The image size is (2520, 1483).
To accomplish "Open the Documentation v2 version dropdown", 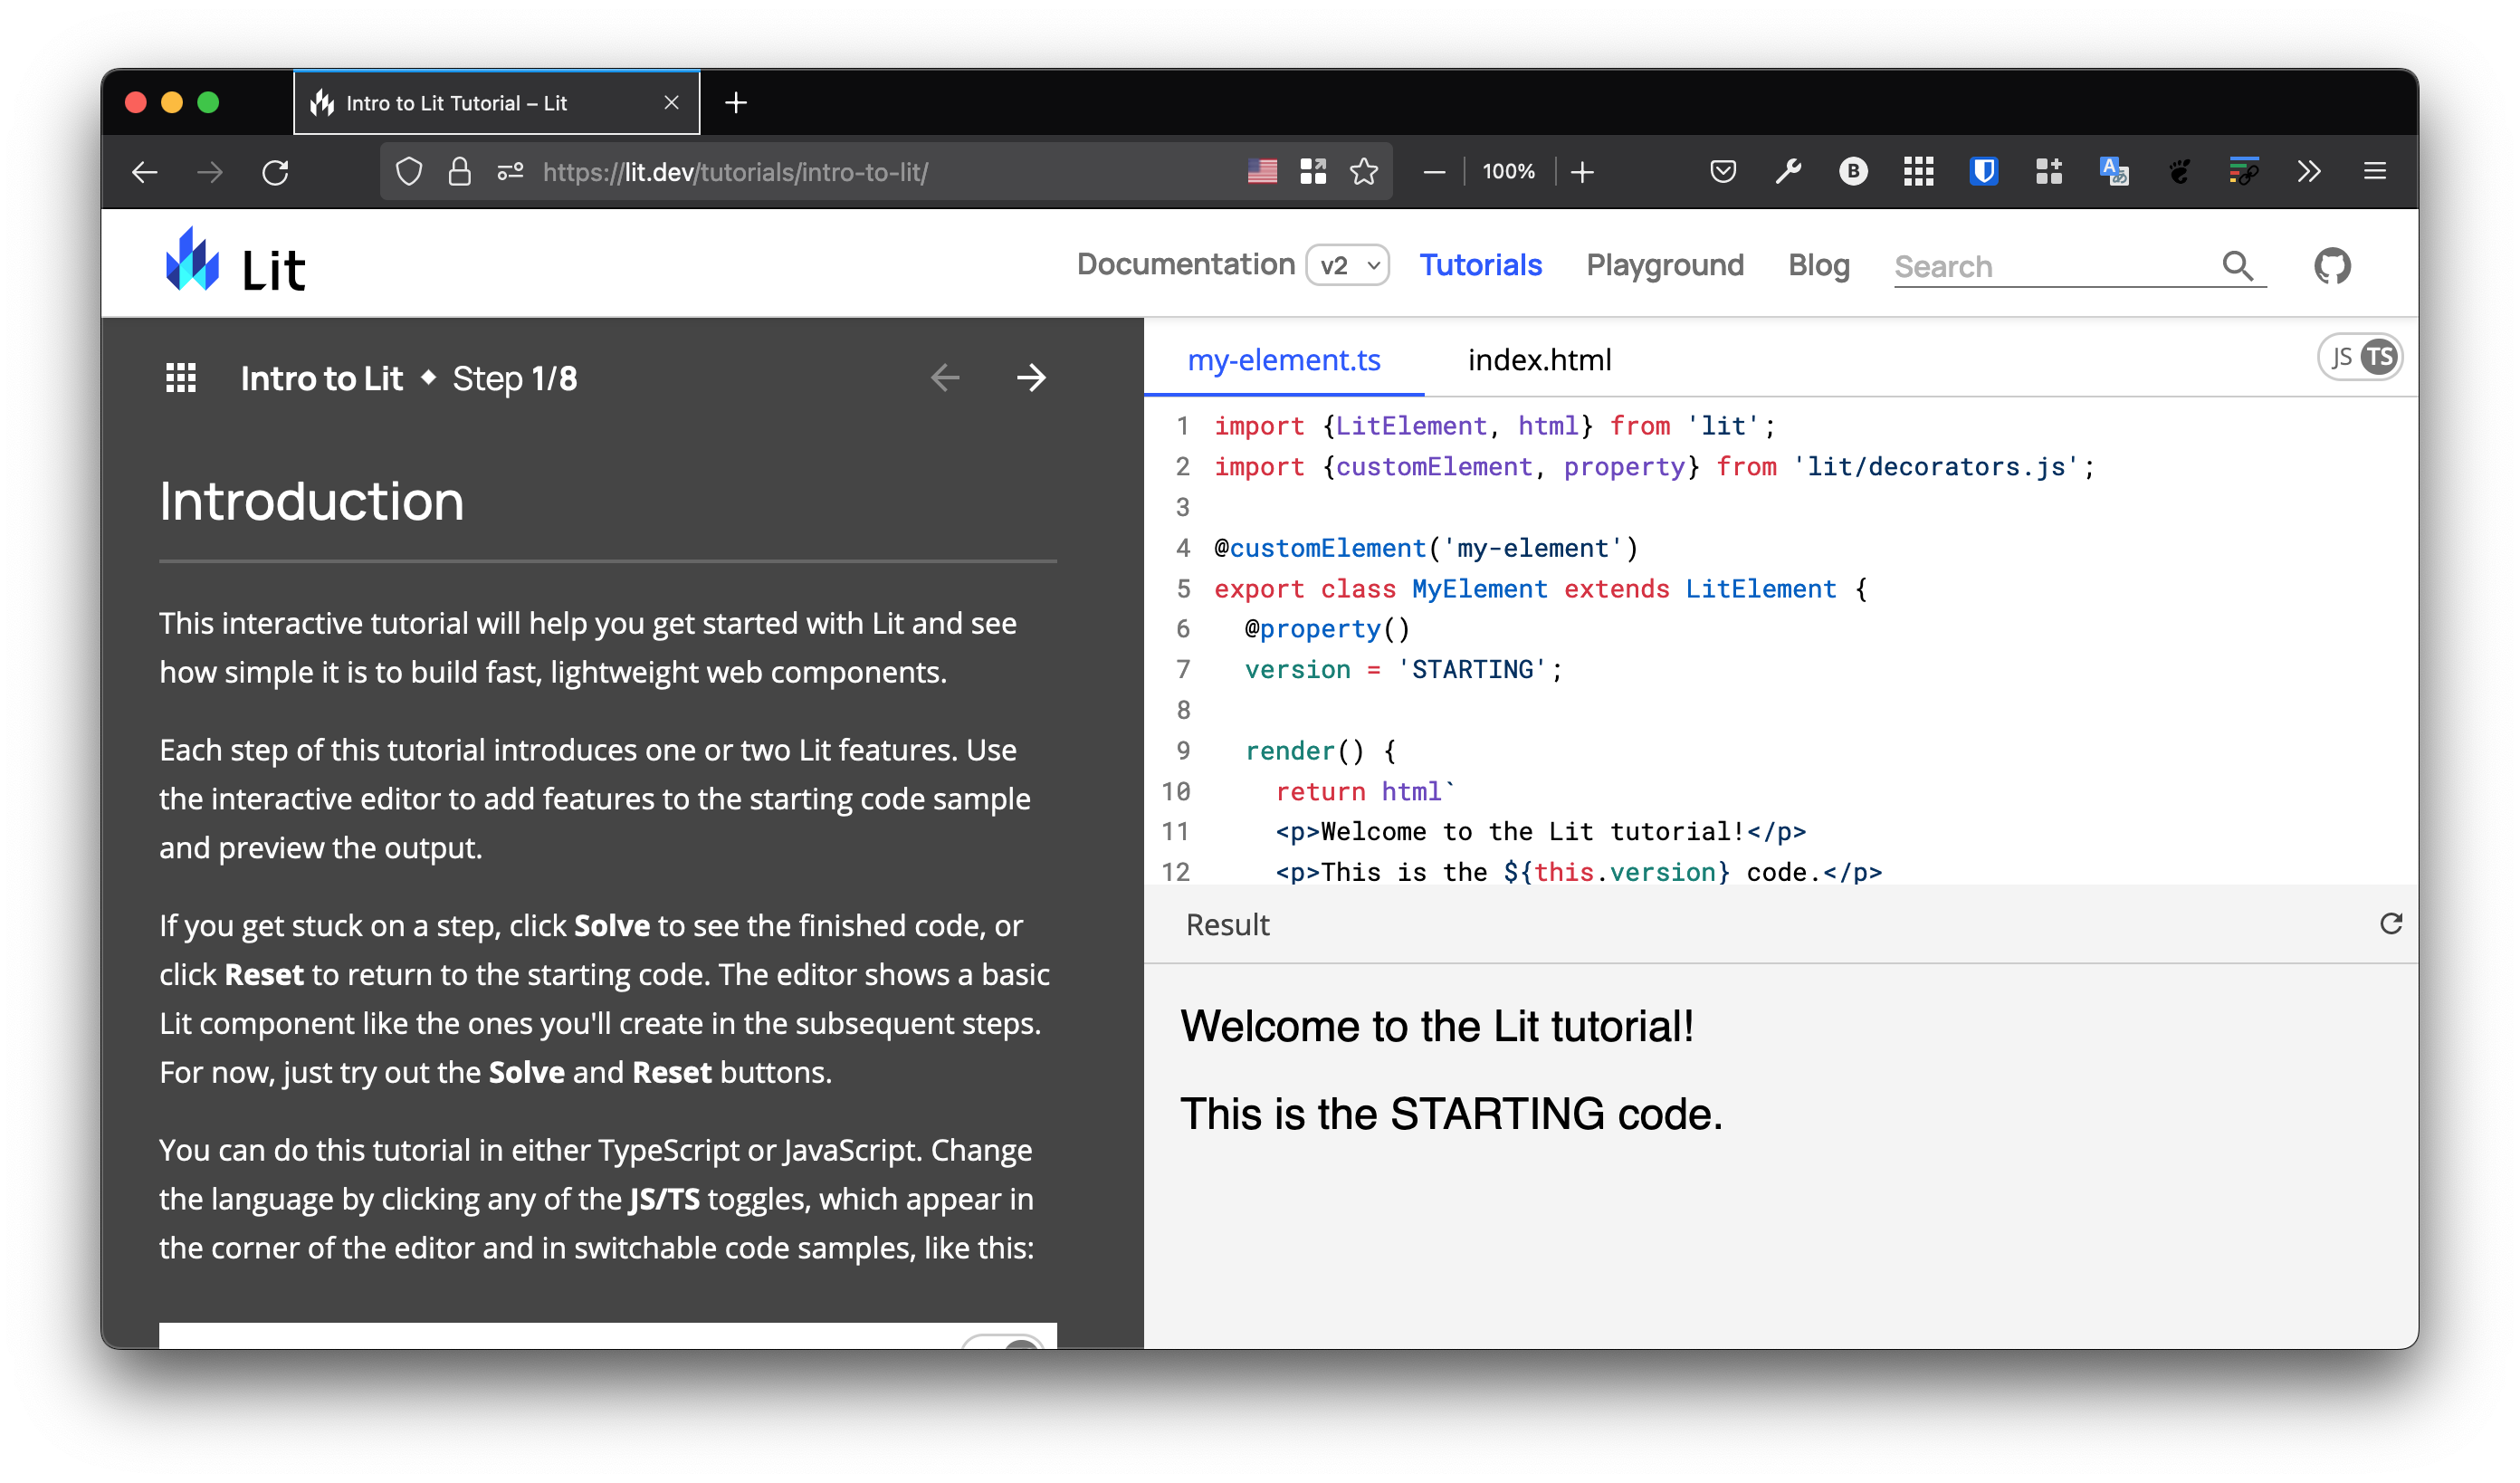I will [1348, 265].
